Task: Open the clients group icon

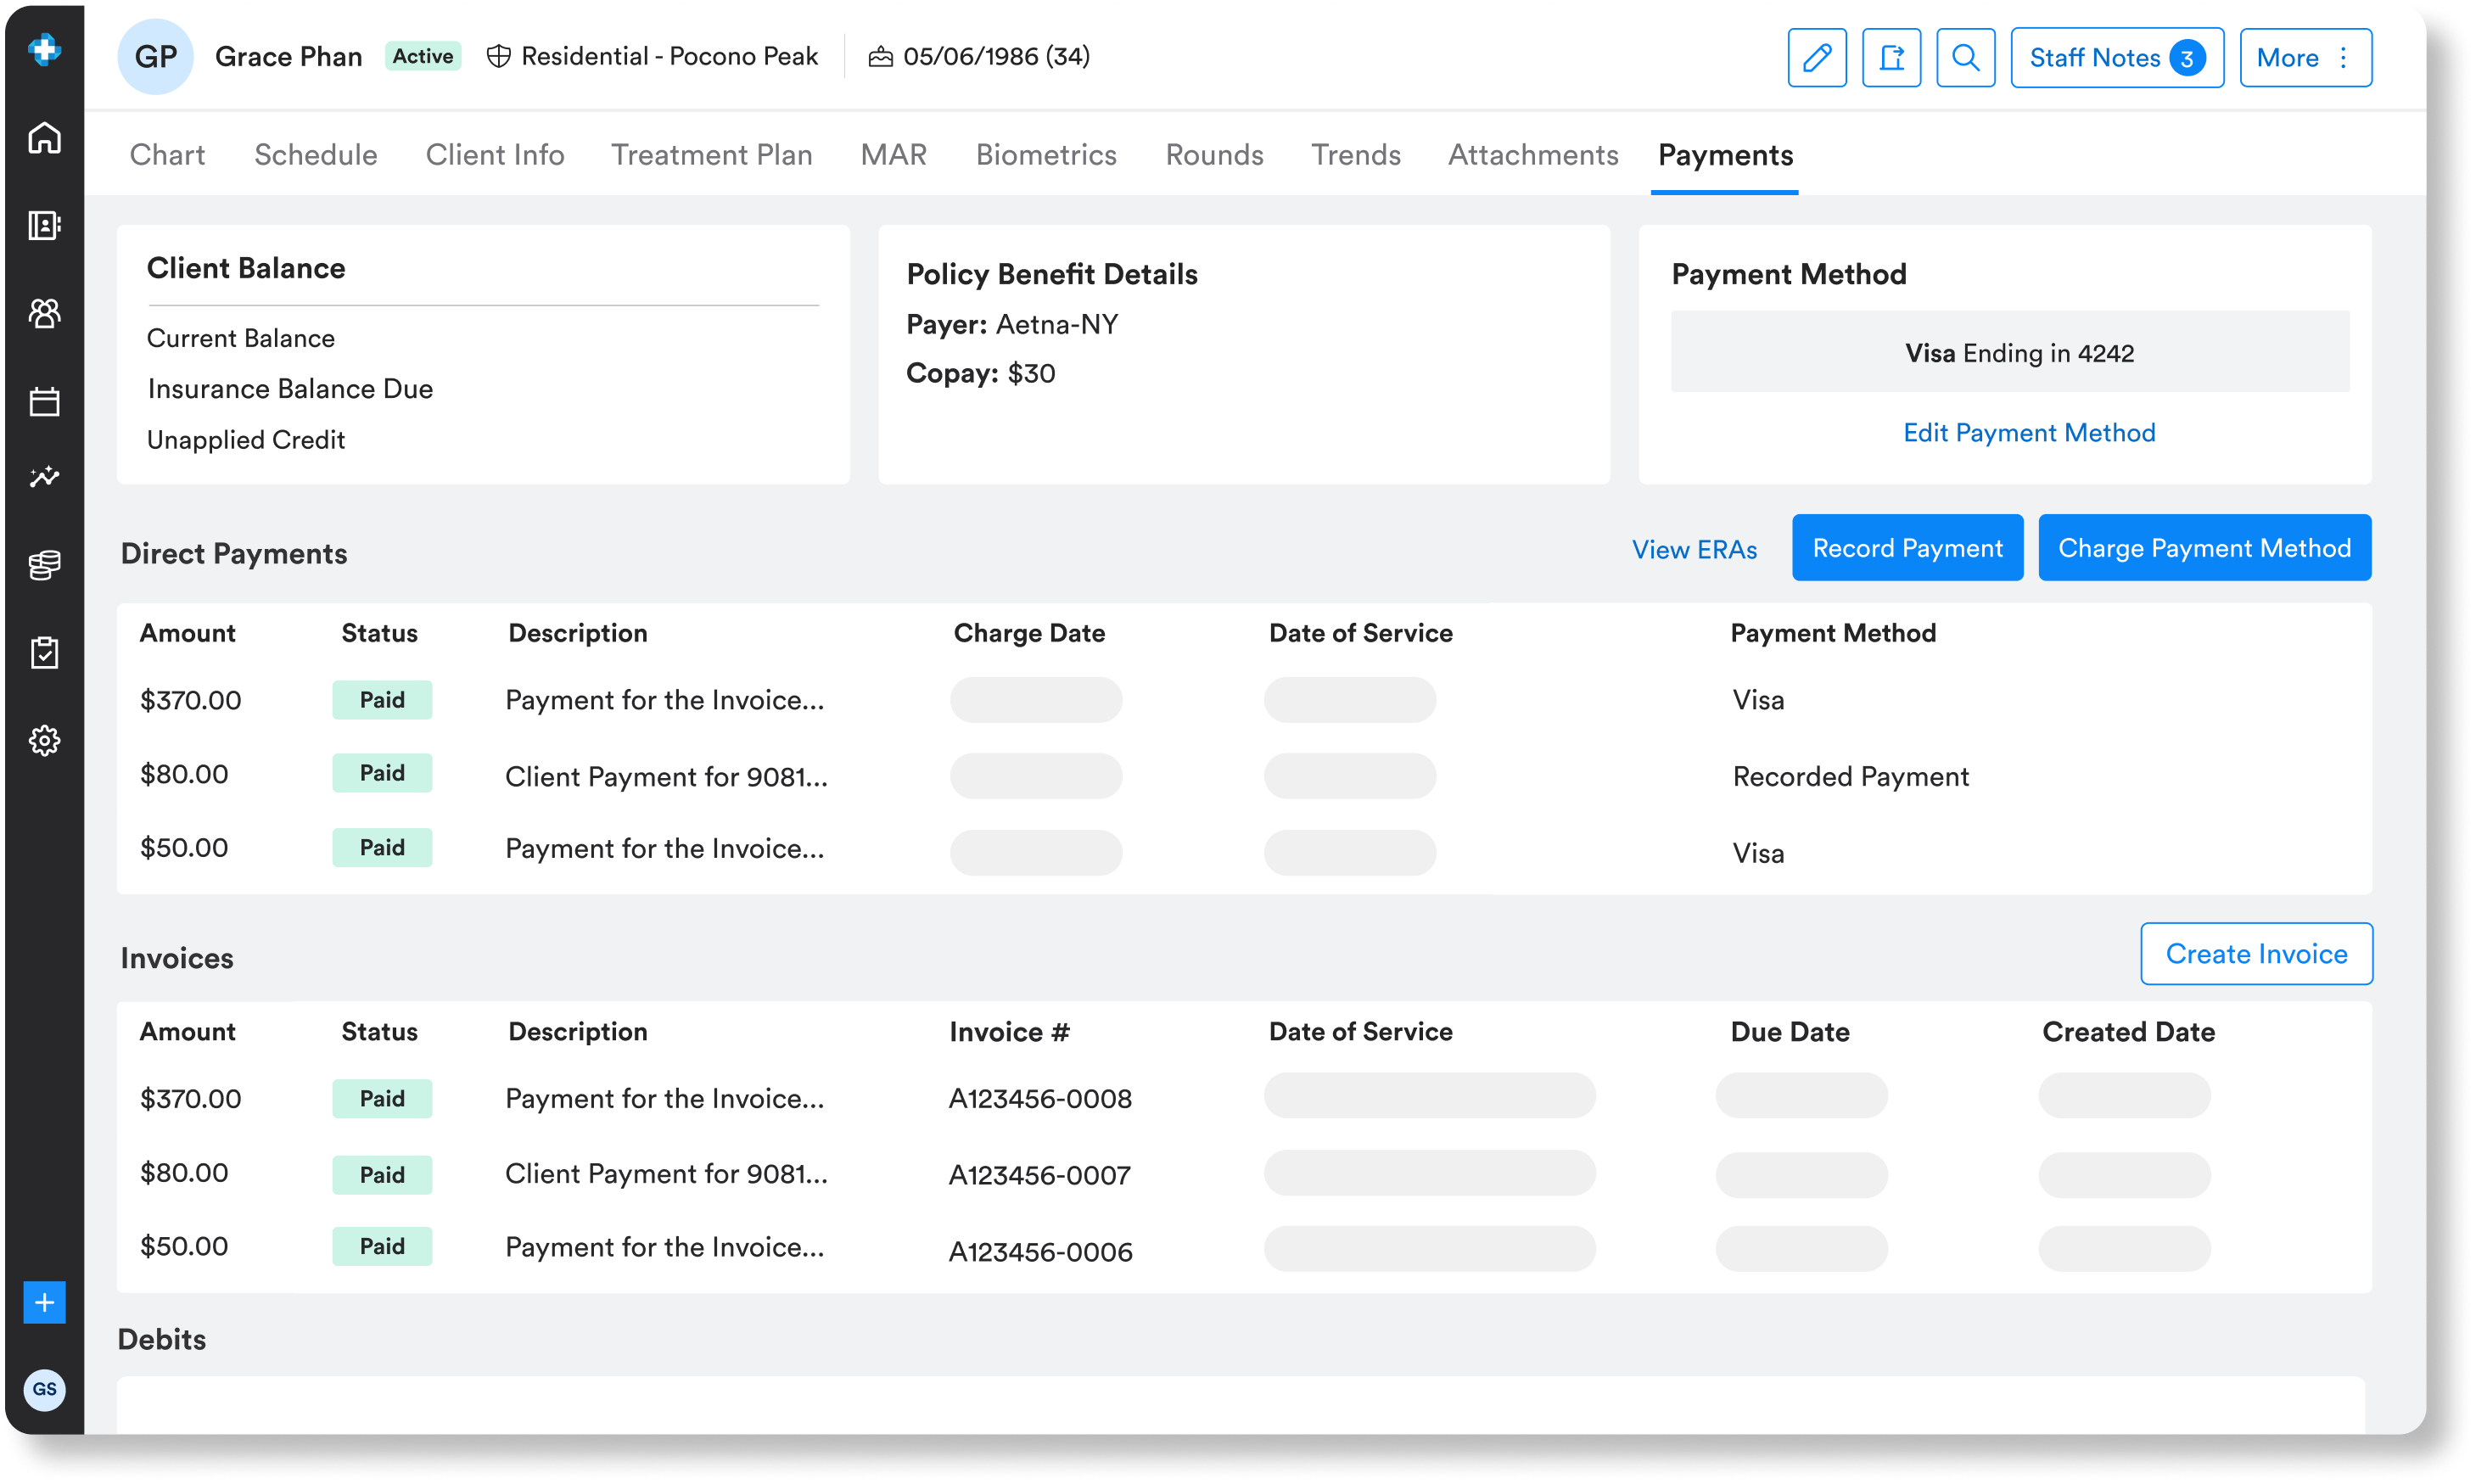Action: coord(44,313)
